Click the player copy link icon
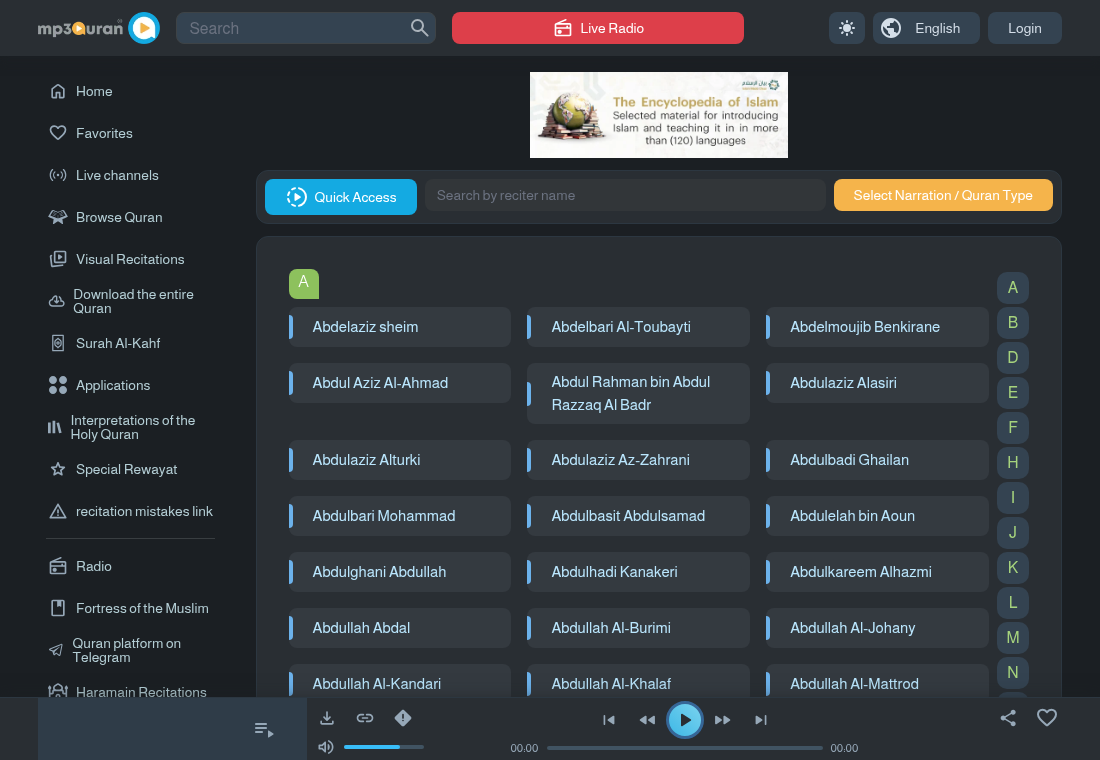The image size is (1100, 760). click(x=365, y=718)
